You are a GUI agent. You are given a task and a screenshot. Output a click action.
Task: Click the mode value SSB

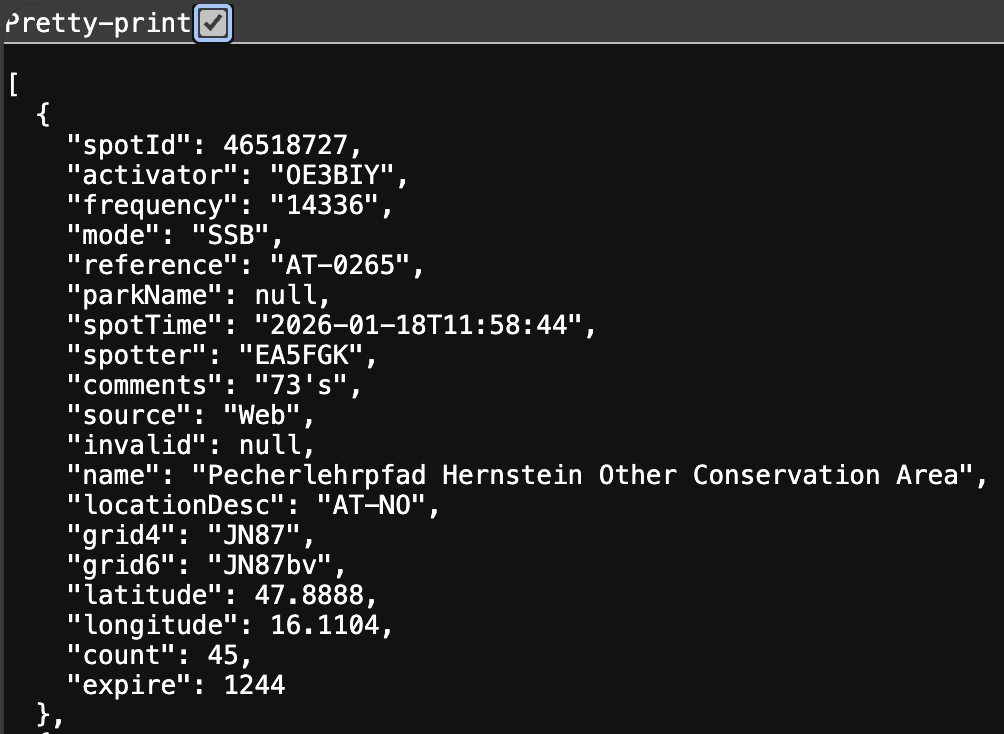[x=246, y=235]
